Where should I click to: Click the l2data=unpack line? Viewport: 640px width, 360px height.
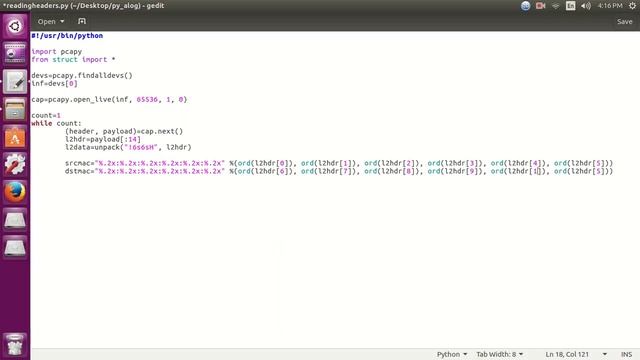128,147
